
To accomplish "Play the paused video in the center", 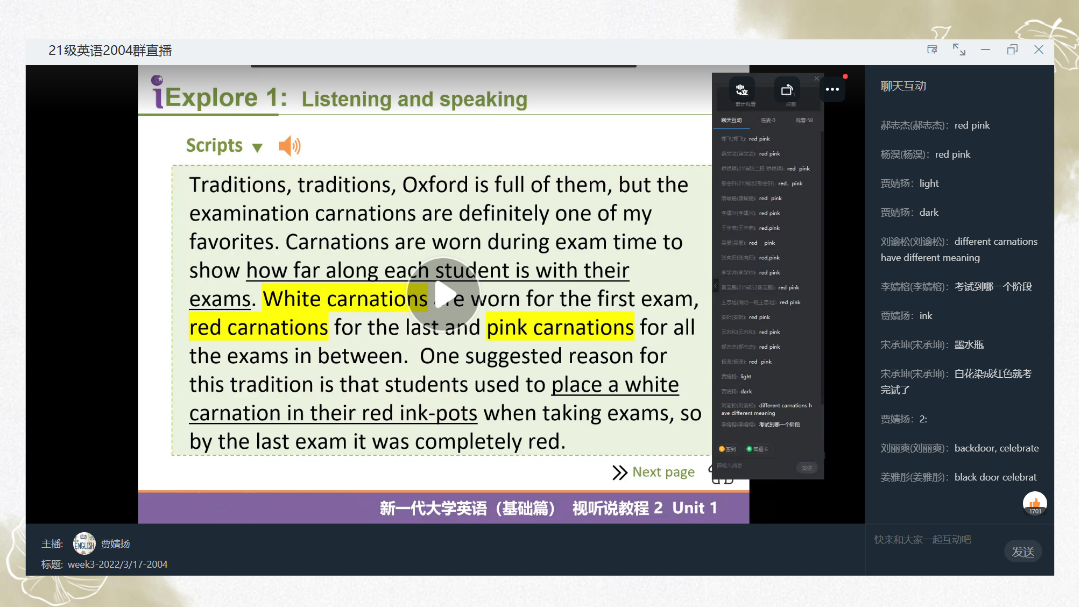I will [443, 295].
